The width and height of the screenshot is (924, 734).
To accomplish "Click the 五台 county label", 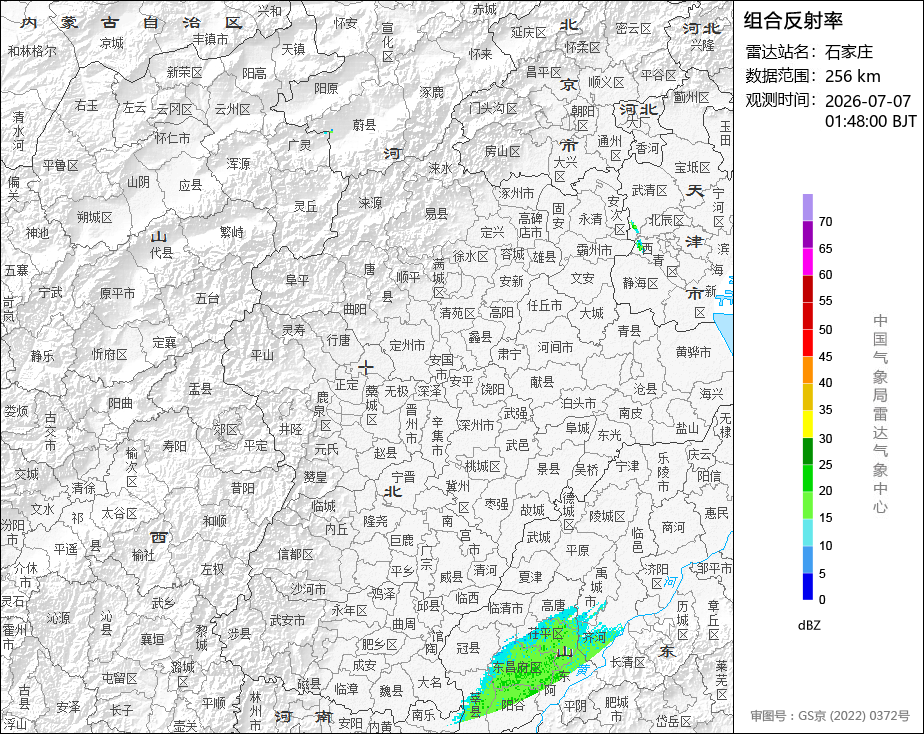I will pyautogui.click(x=207, y=299).
